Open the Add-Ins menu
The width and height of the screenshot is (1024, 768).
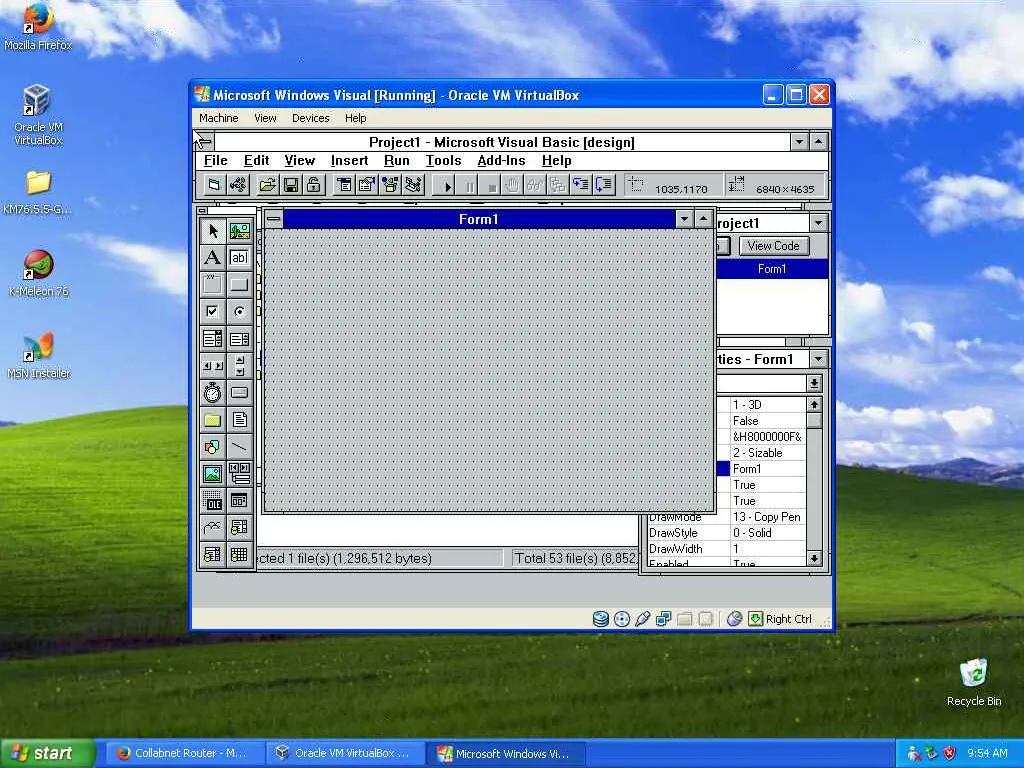(x=501, y=161)
